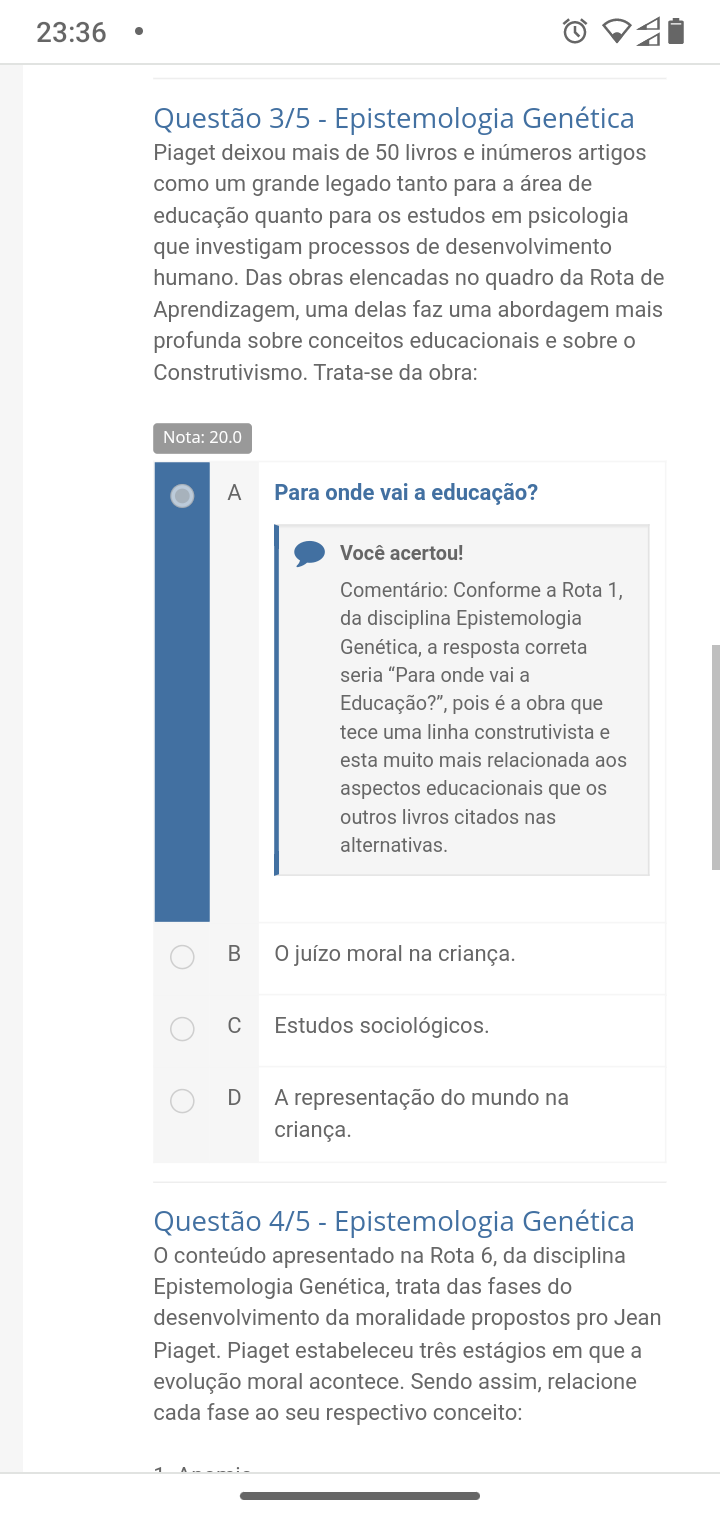Click the speech bubble comment icon
The width and height of the screenshot is (720, 1520).
310,553
